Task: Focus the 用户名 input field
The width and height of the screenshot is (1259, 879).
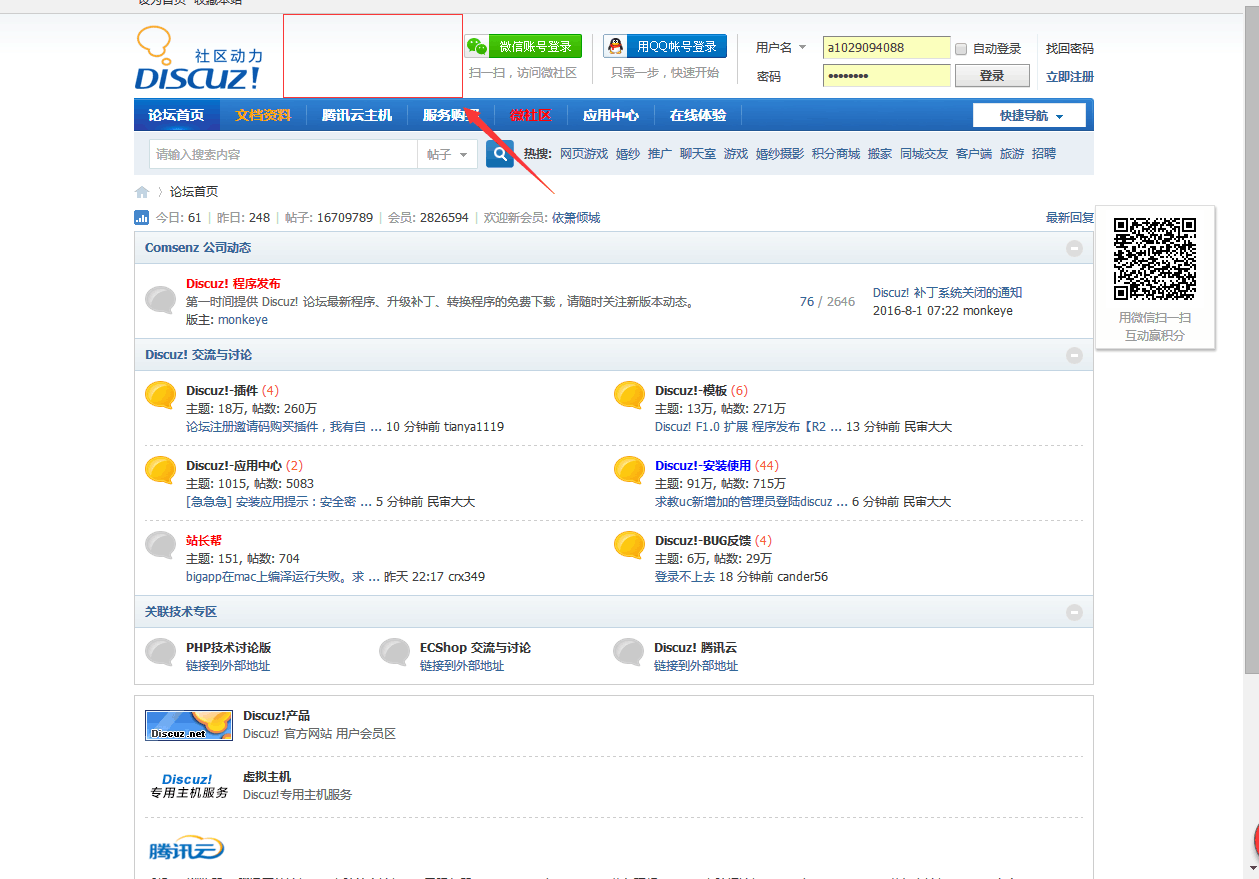Action: pyautogui.click(x=886, y=47)
